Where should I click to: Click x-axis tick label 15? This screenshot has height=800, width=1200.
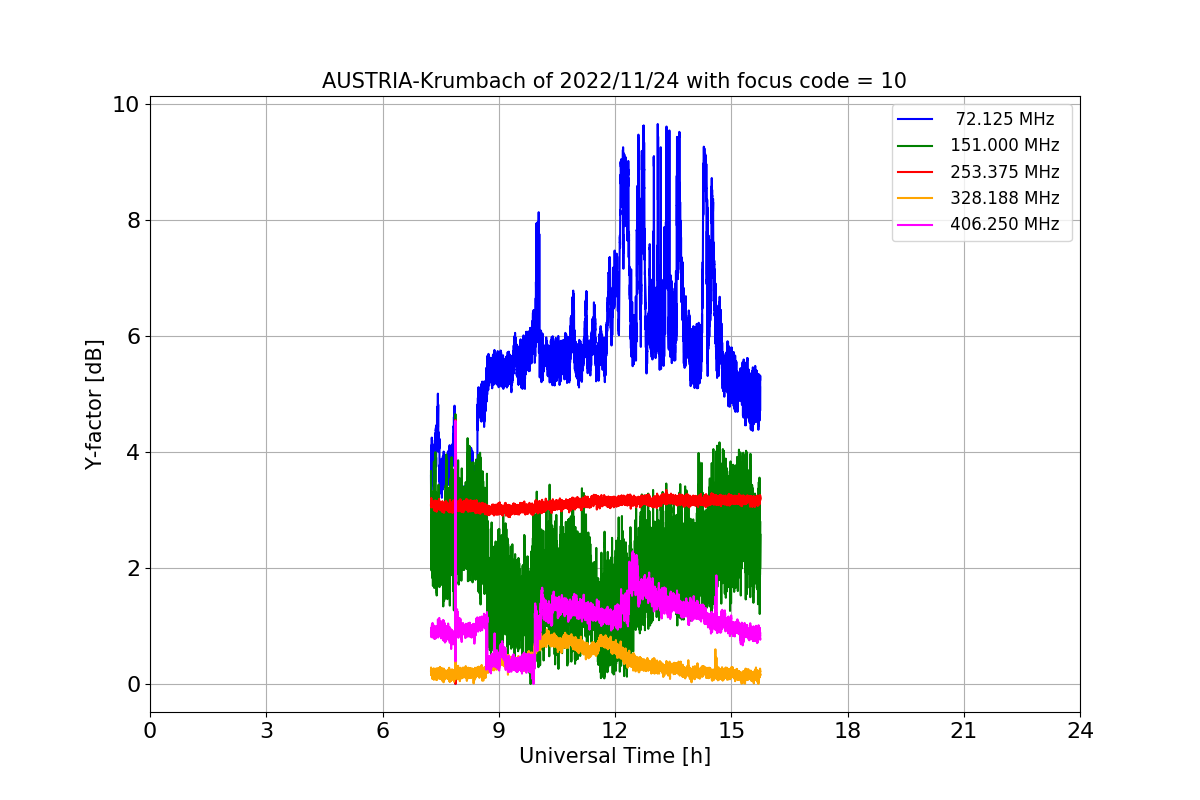(x=731, y=731)
